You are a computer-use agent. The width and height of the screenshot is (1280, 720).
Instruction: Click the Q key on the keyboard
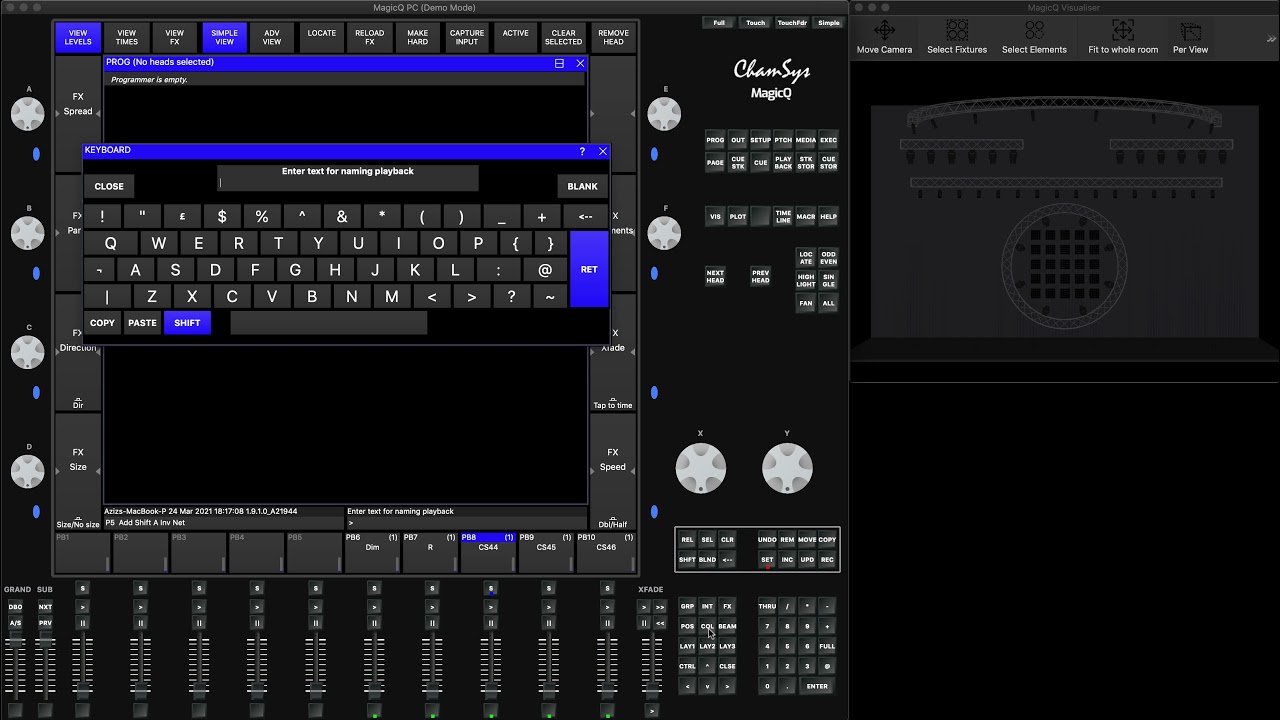pyautogui.click(x=110, y=243)
